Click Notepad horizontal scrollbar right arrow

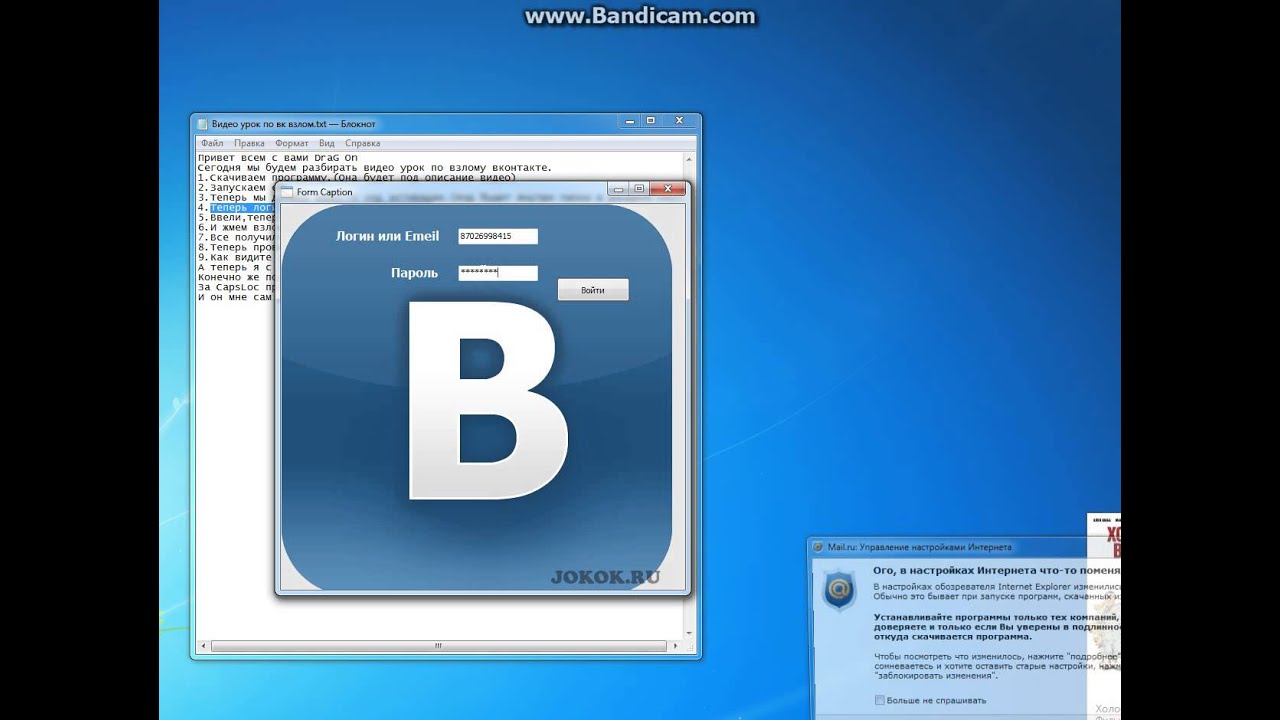coord(676,646)
